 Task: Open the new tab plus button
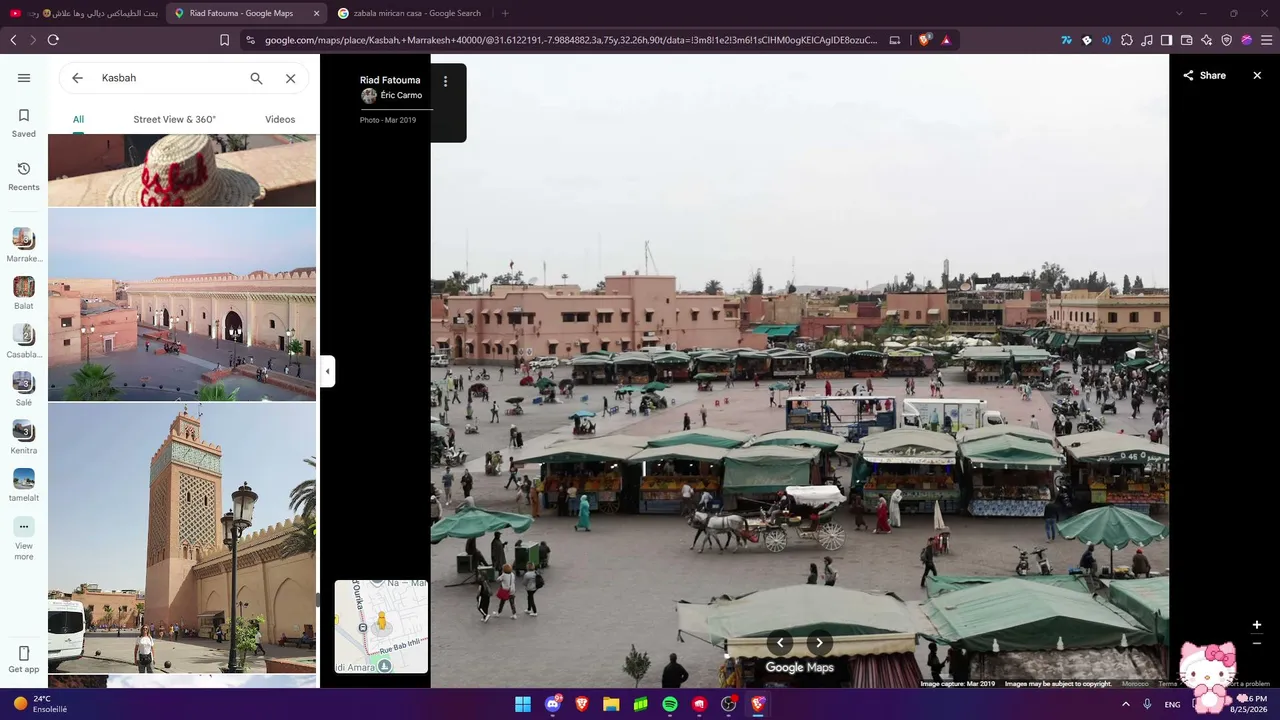click(x=505, y=13)
